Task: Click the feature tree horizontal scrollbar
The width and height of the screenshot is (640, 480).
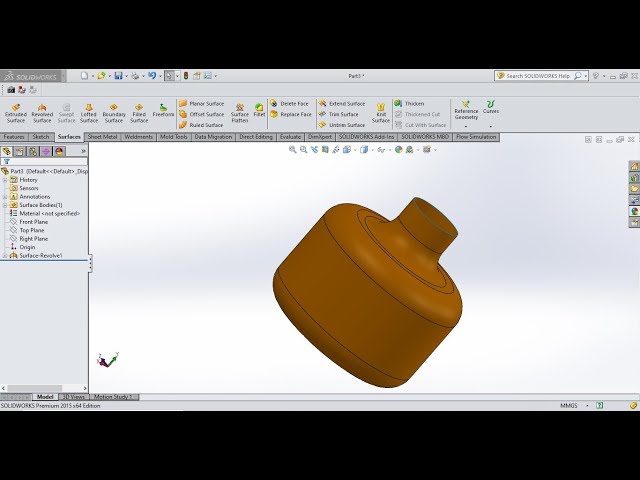Action: click(35, 388)
